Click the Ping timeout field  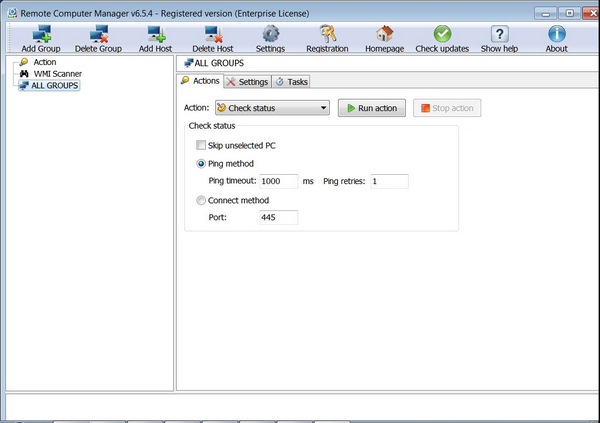(x=279, y=181)
